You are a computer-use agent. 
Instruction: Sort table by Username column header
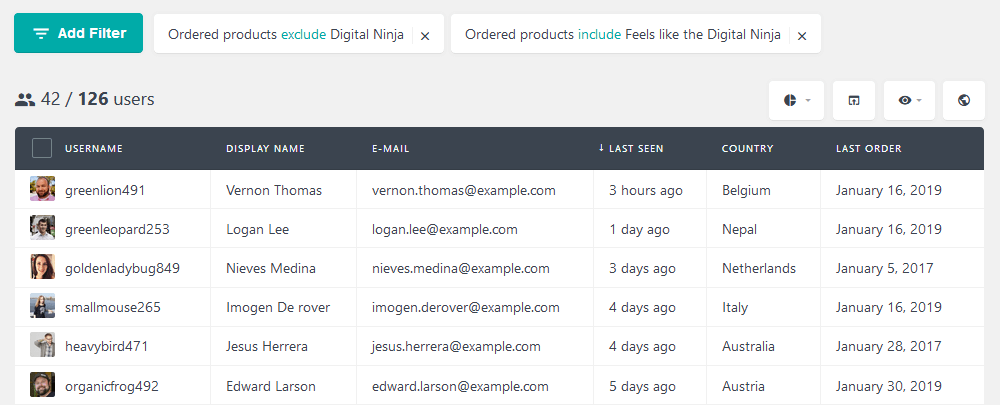(94, 149)
